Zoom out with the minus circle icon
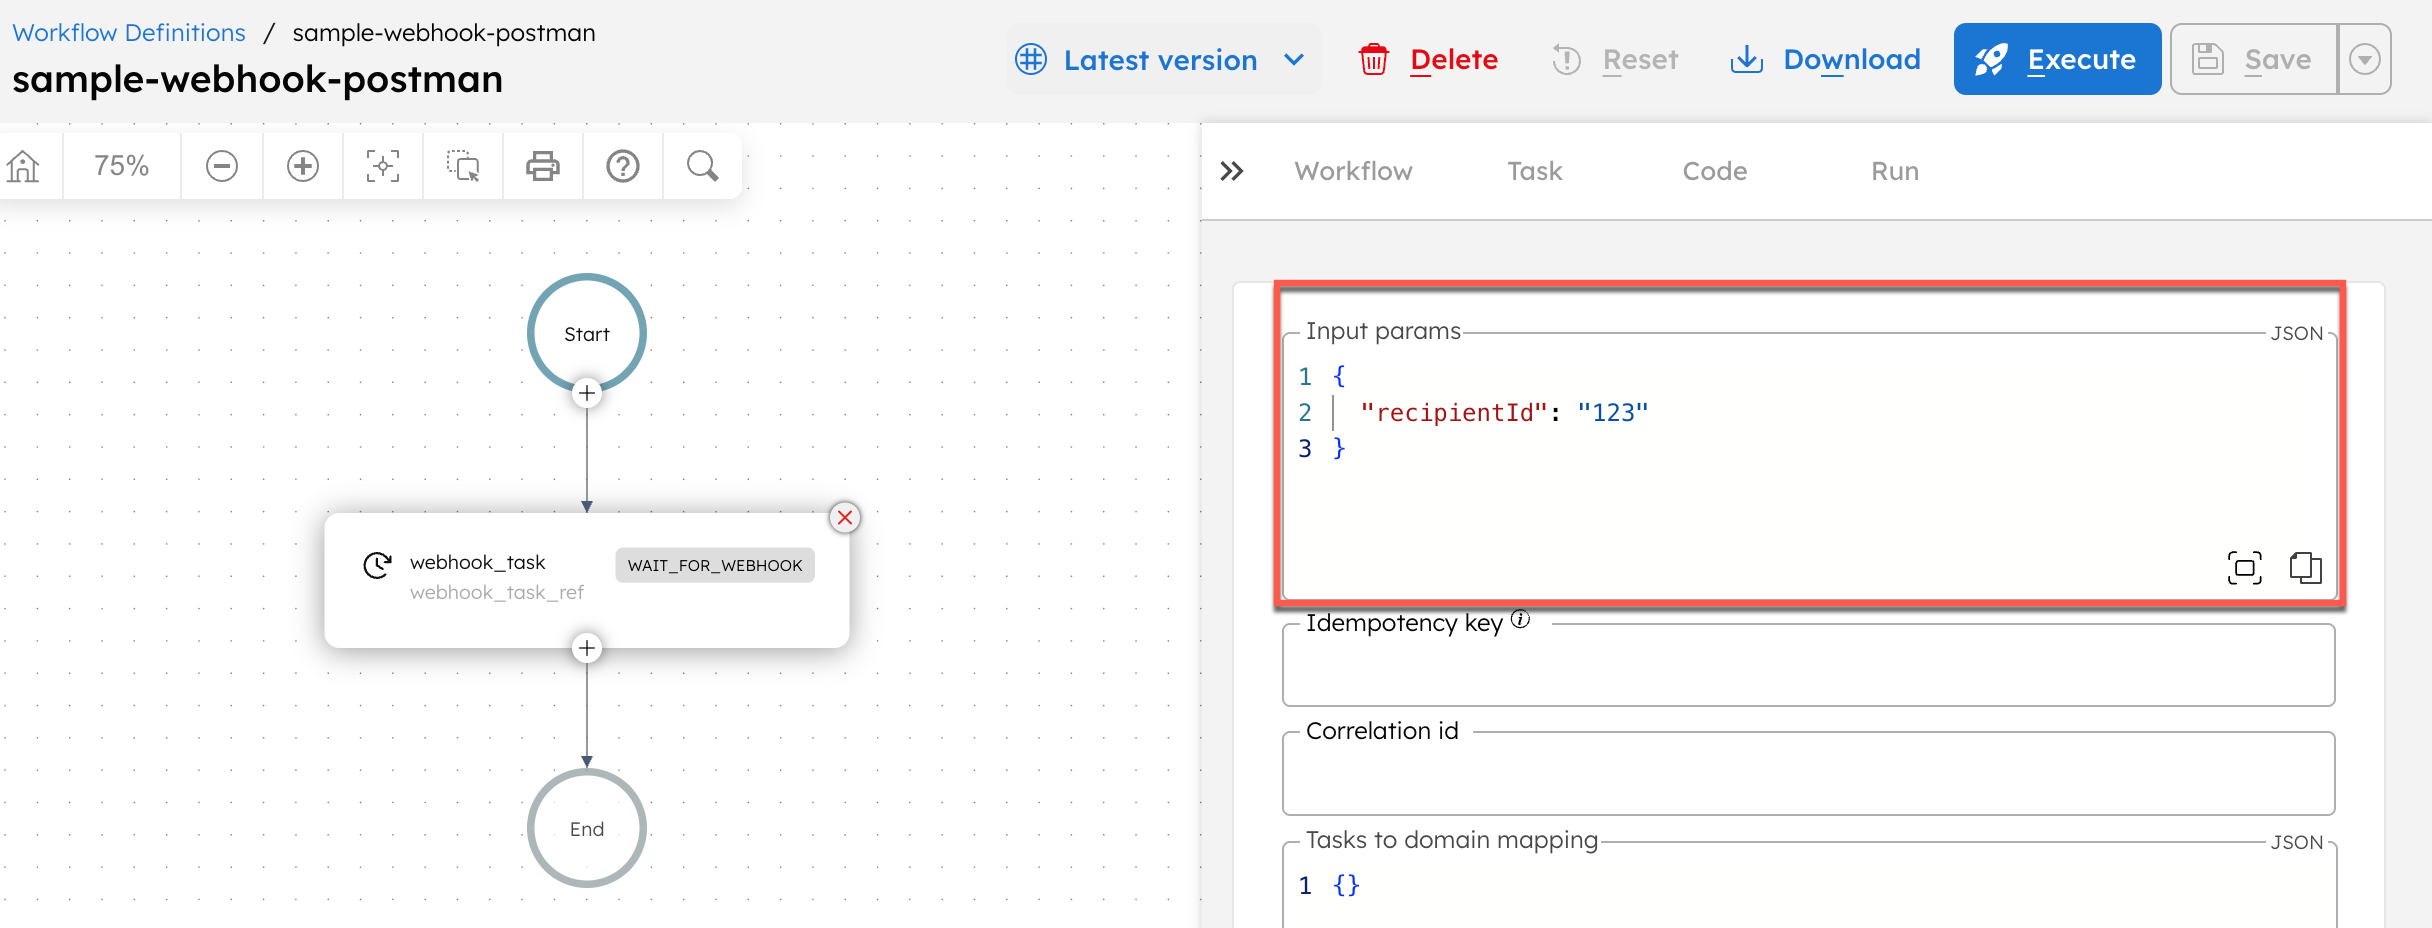The height and width of the screenshot is (928, 2432). coord(222,166)
